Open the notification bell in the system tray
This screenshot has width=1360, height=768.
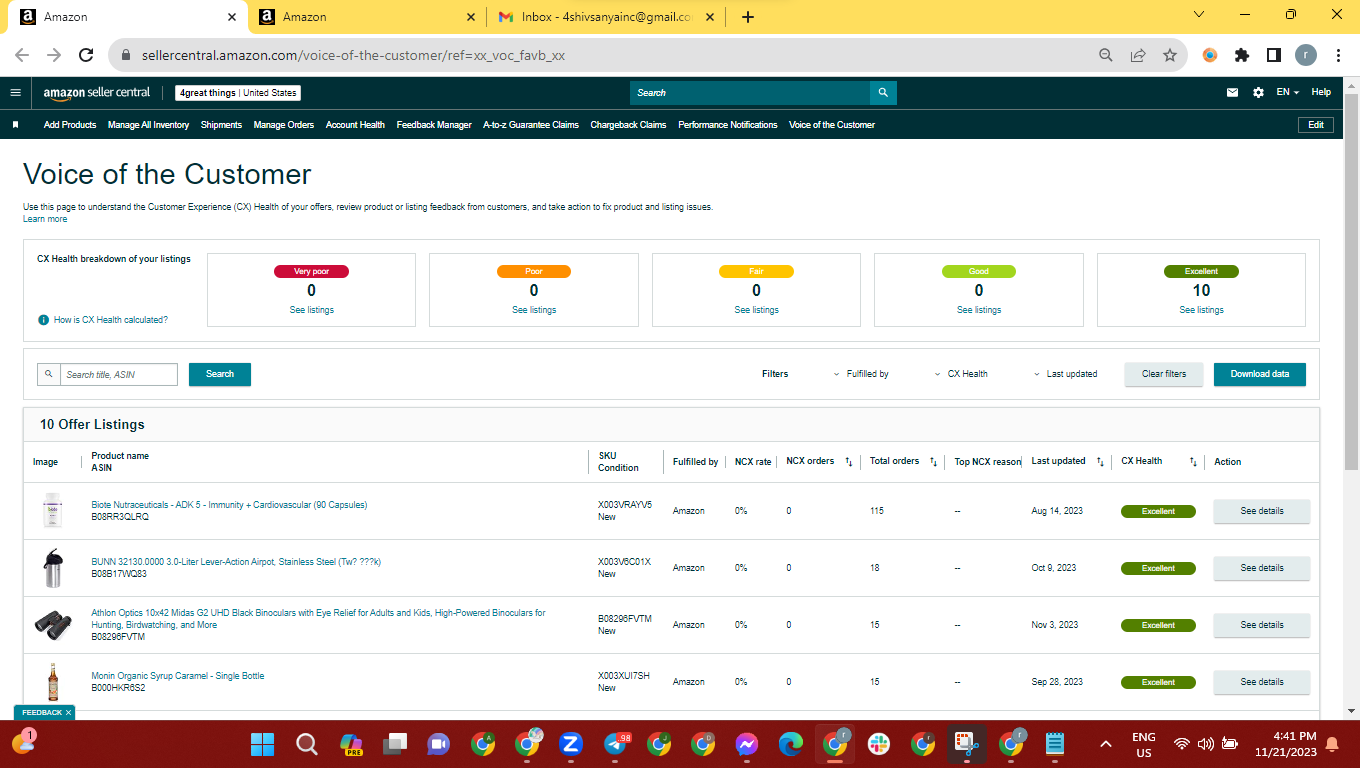pyautogui.click(x=1332, y=744)
